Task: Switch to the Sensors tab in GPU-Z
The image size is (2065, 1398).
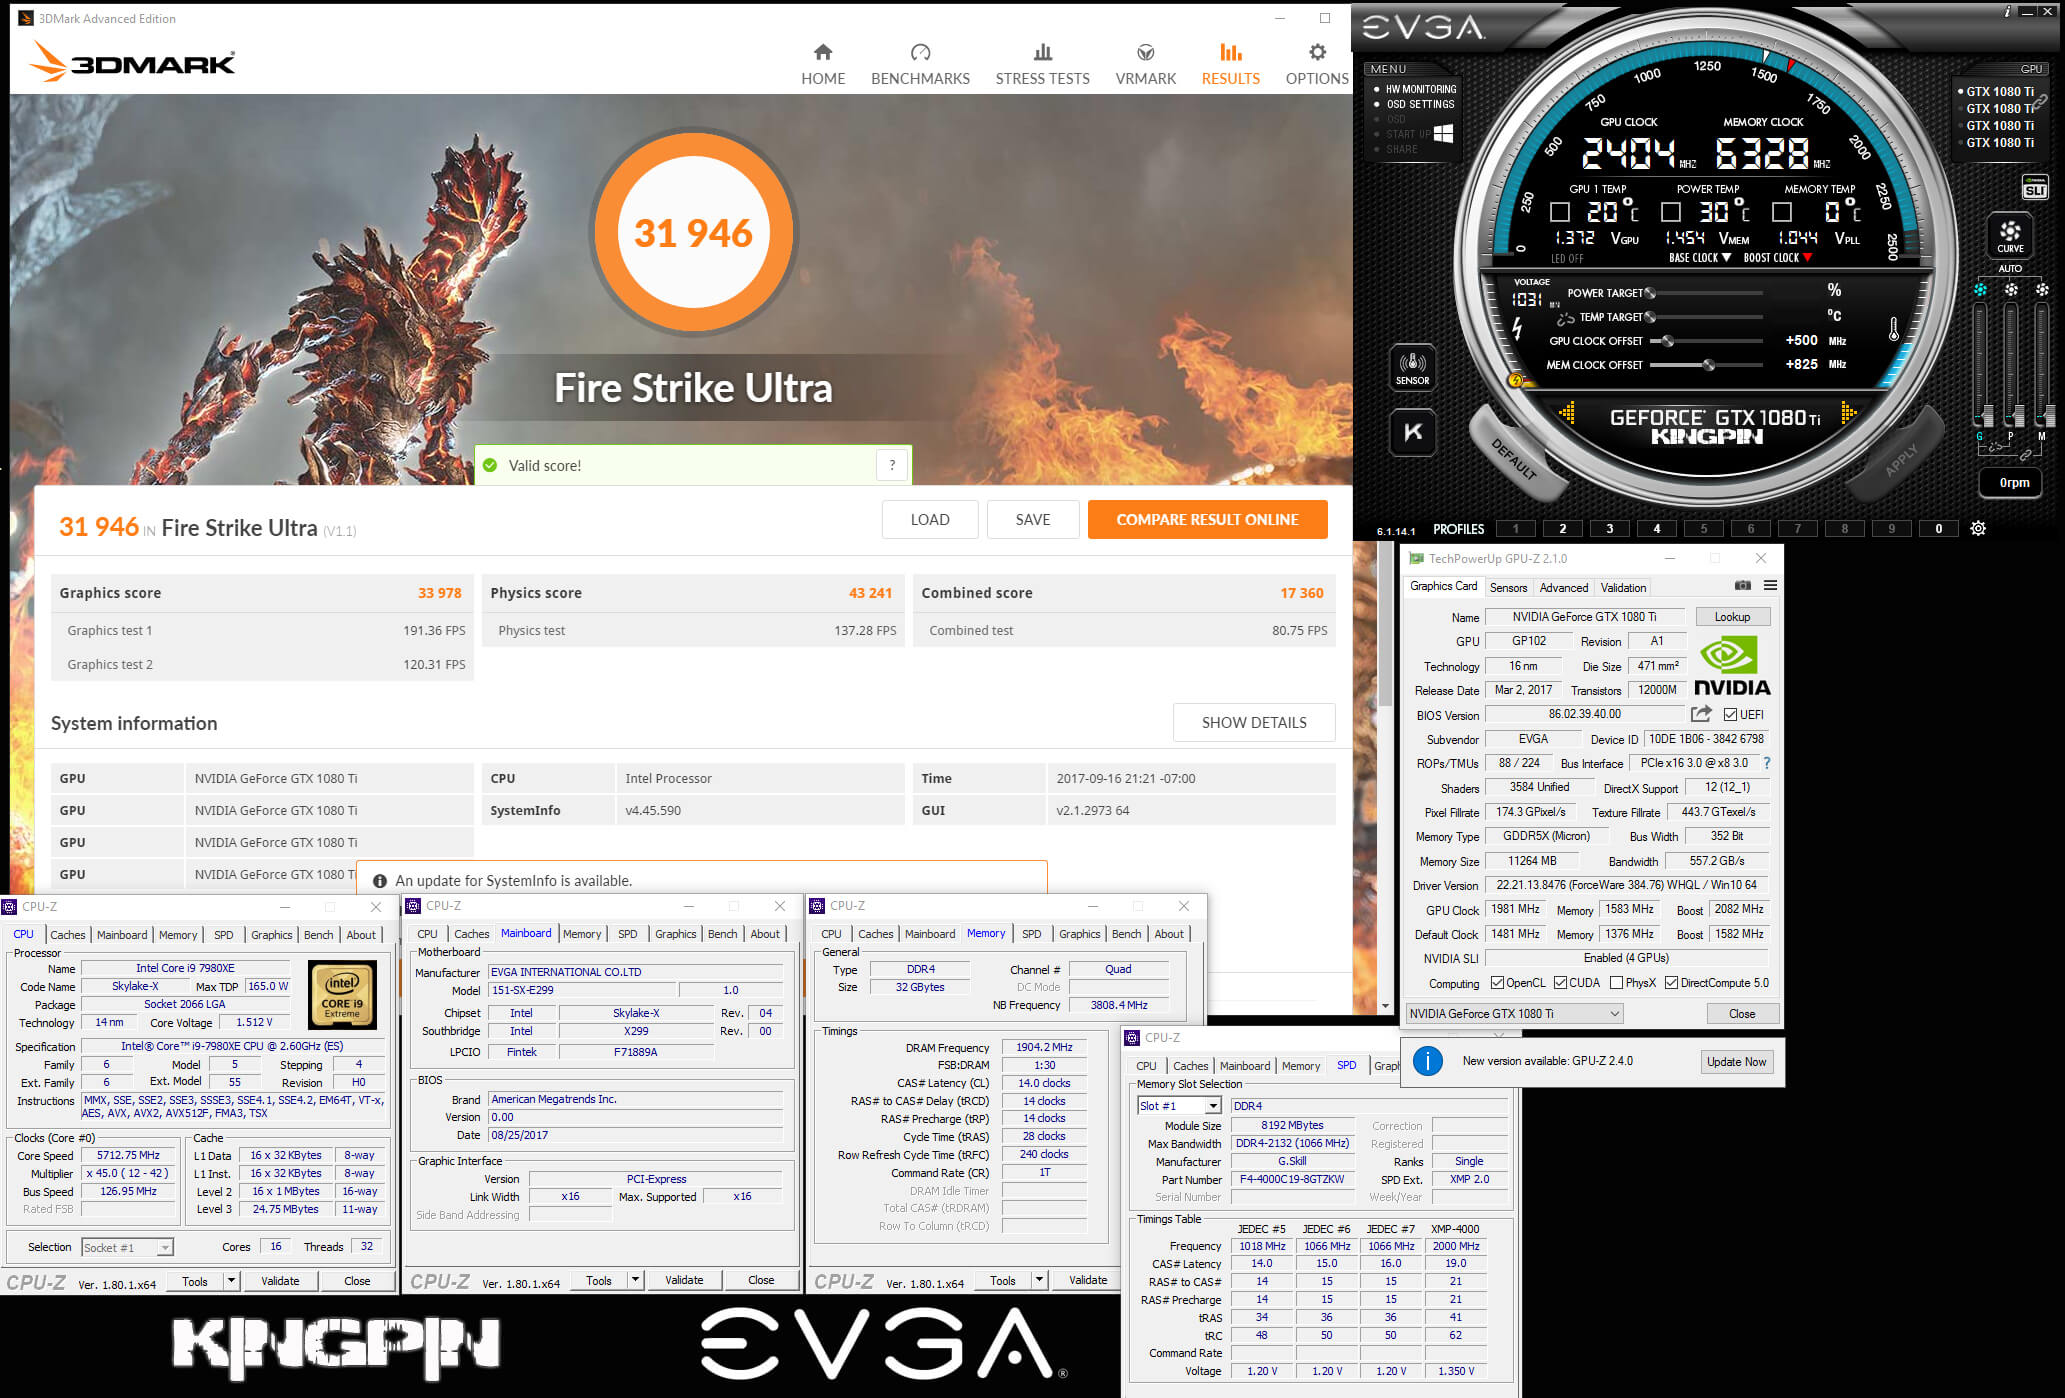Action: [1508, 587]
